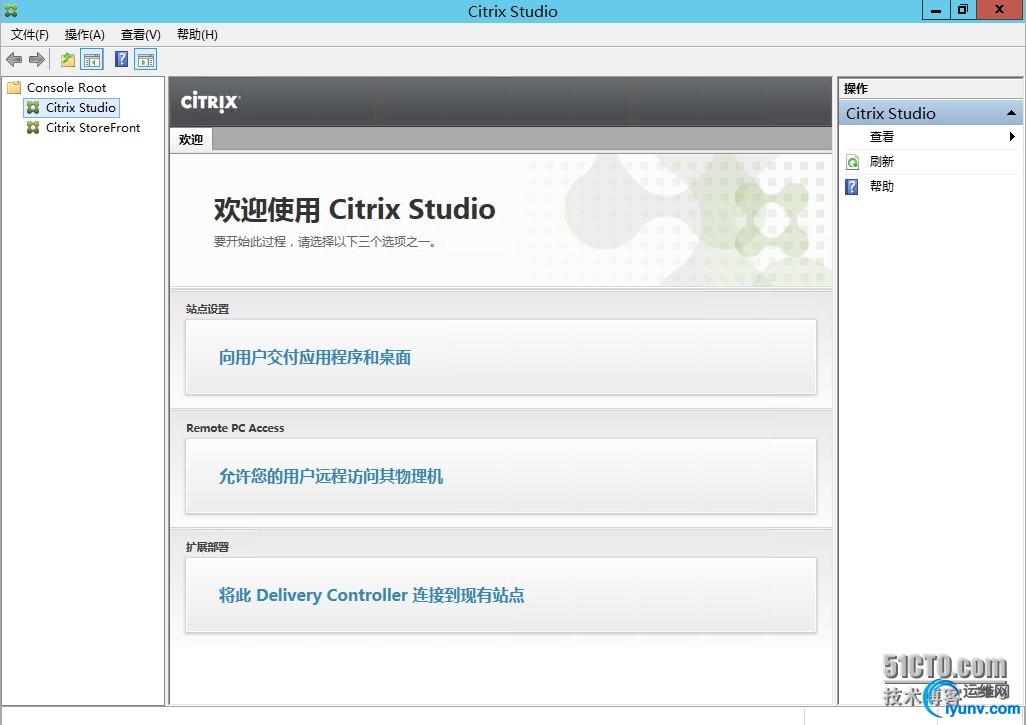This screenshot has height=725, width=1026.
Task: Click 刷新 in the actions pane
Action: tap(881, 162)
